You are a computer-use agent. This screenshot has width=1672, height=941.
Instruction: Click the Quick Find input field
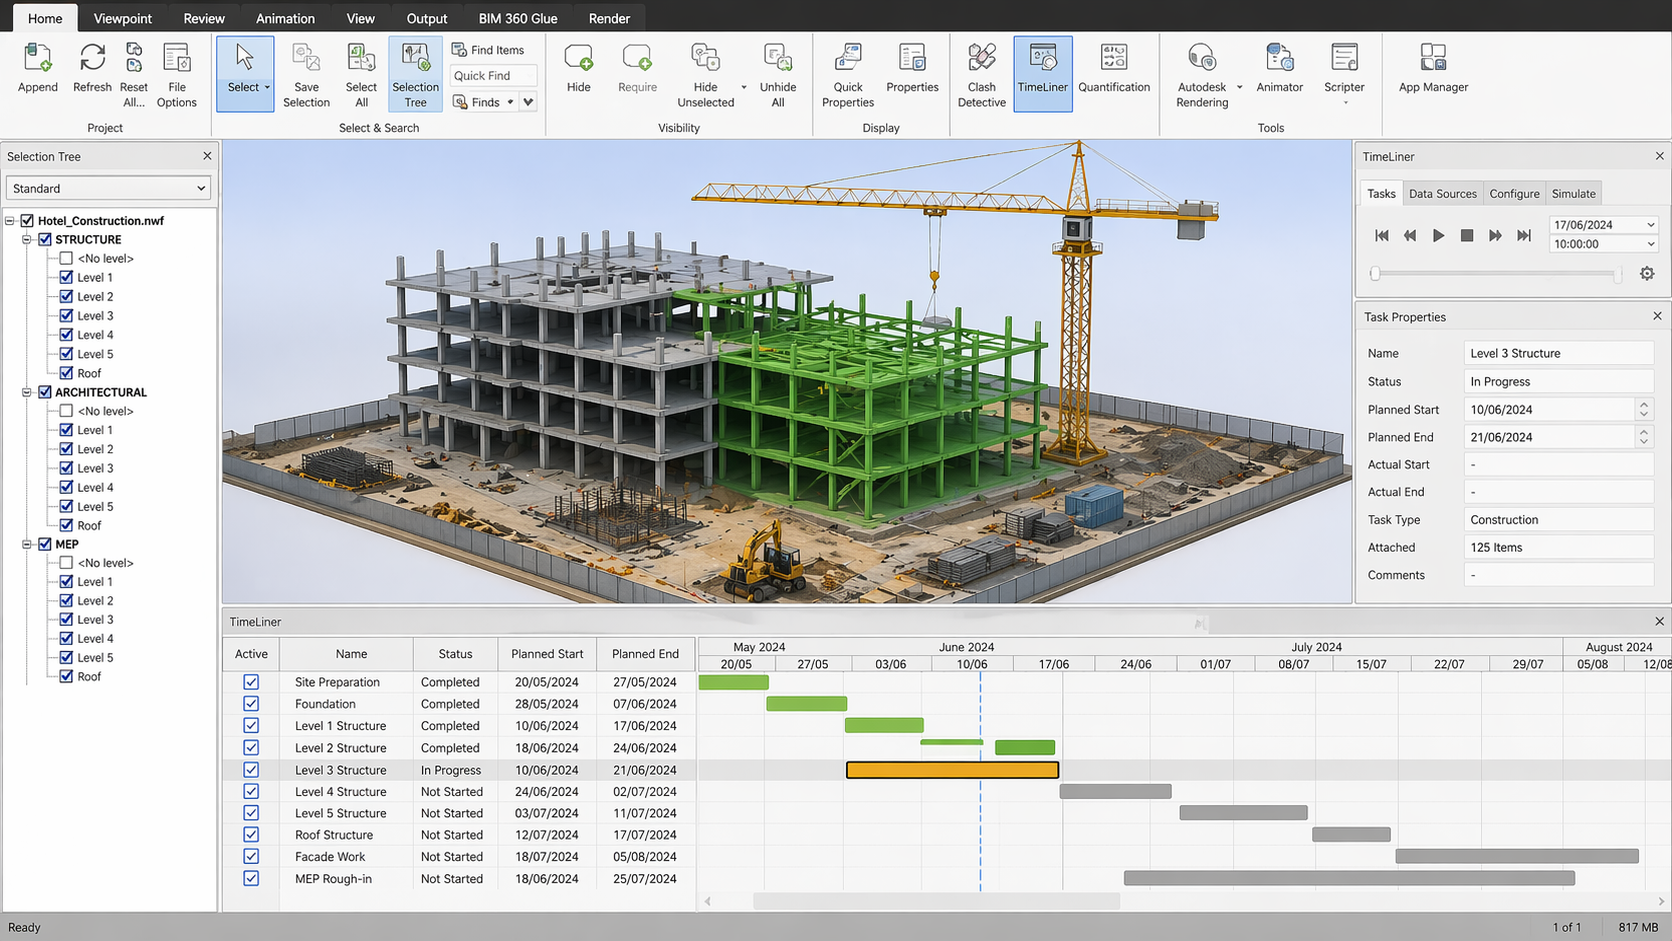(493, 76)
